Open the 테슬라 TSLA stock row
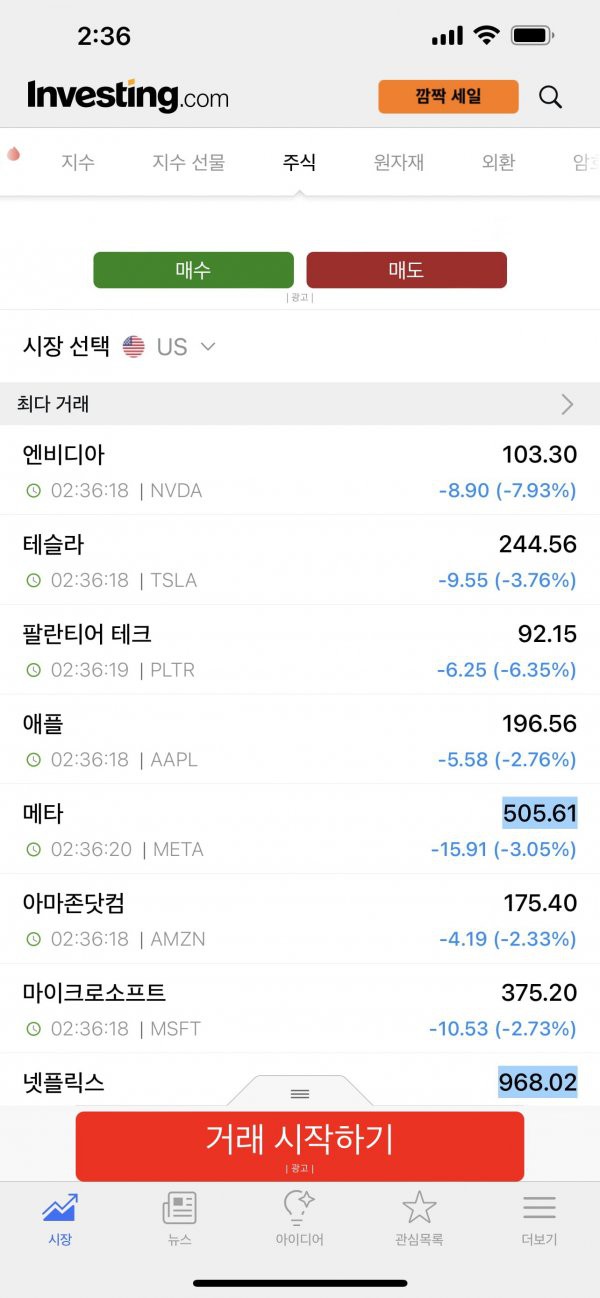The width and height of the screenshot is (600, 1298). click(x=300, y=560)
